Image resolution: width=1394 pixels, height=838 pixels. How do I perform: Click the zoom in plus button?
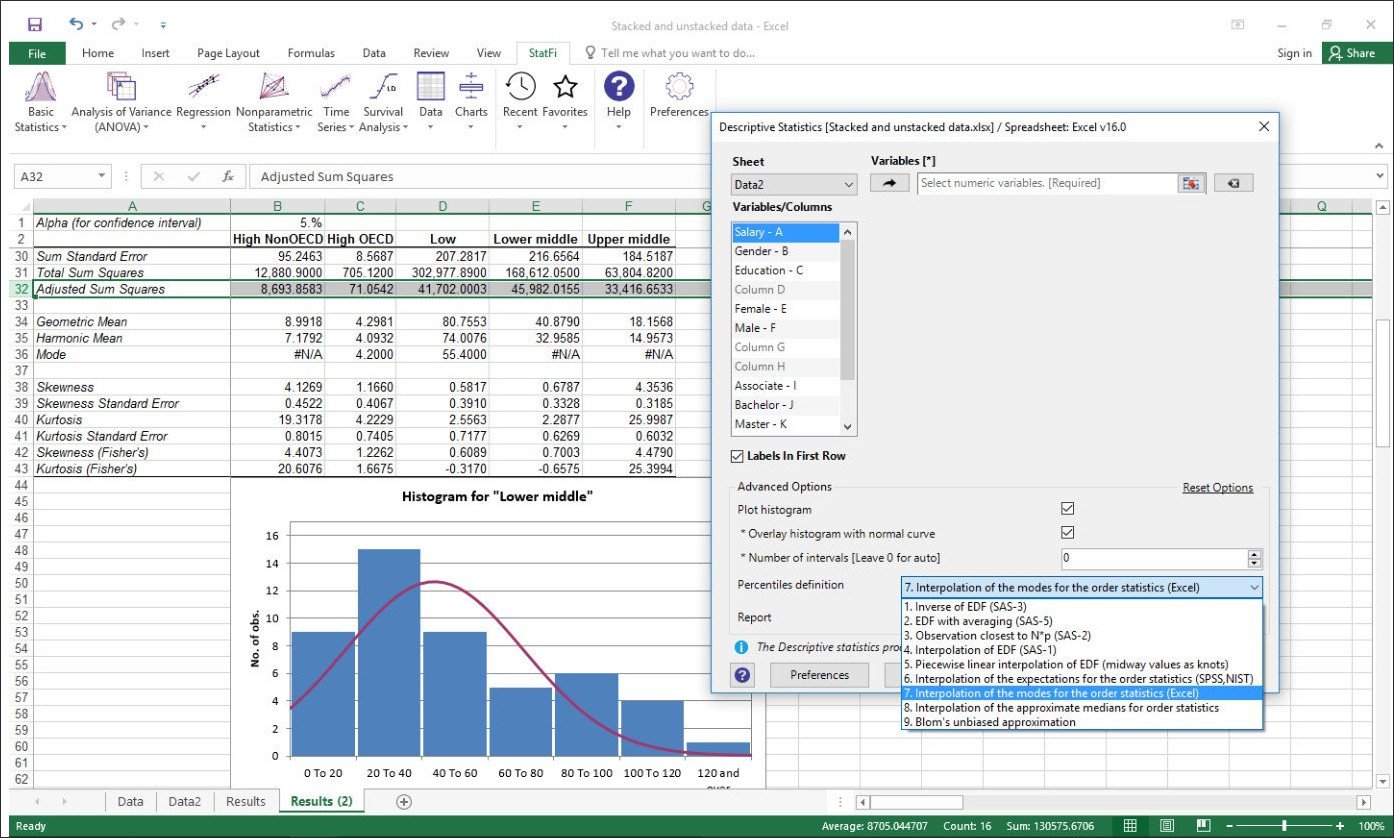click(1341, 826)
